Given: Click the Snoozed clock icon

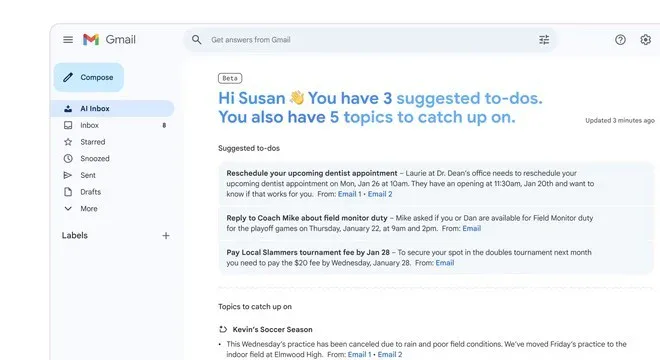Looking at the screenshot, I should 68,159.
